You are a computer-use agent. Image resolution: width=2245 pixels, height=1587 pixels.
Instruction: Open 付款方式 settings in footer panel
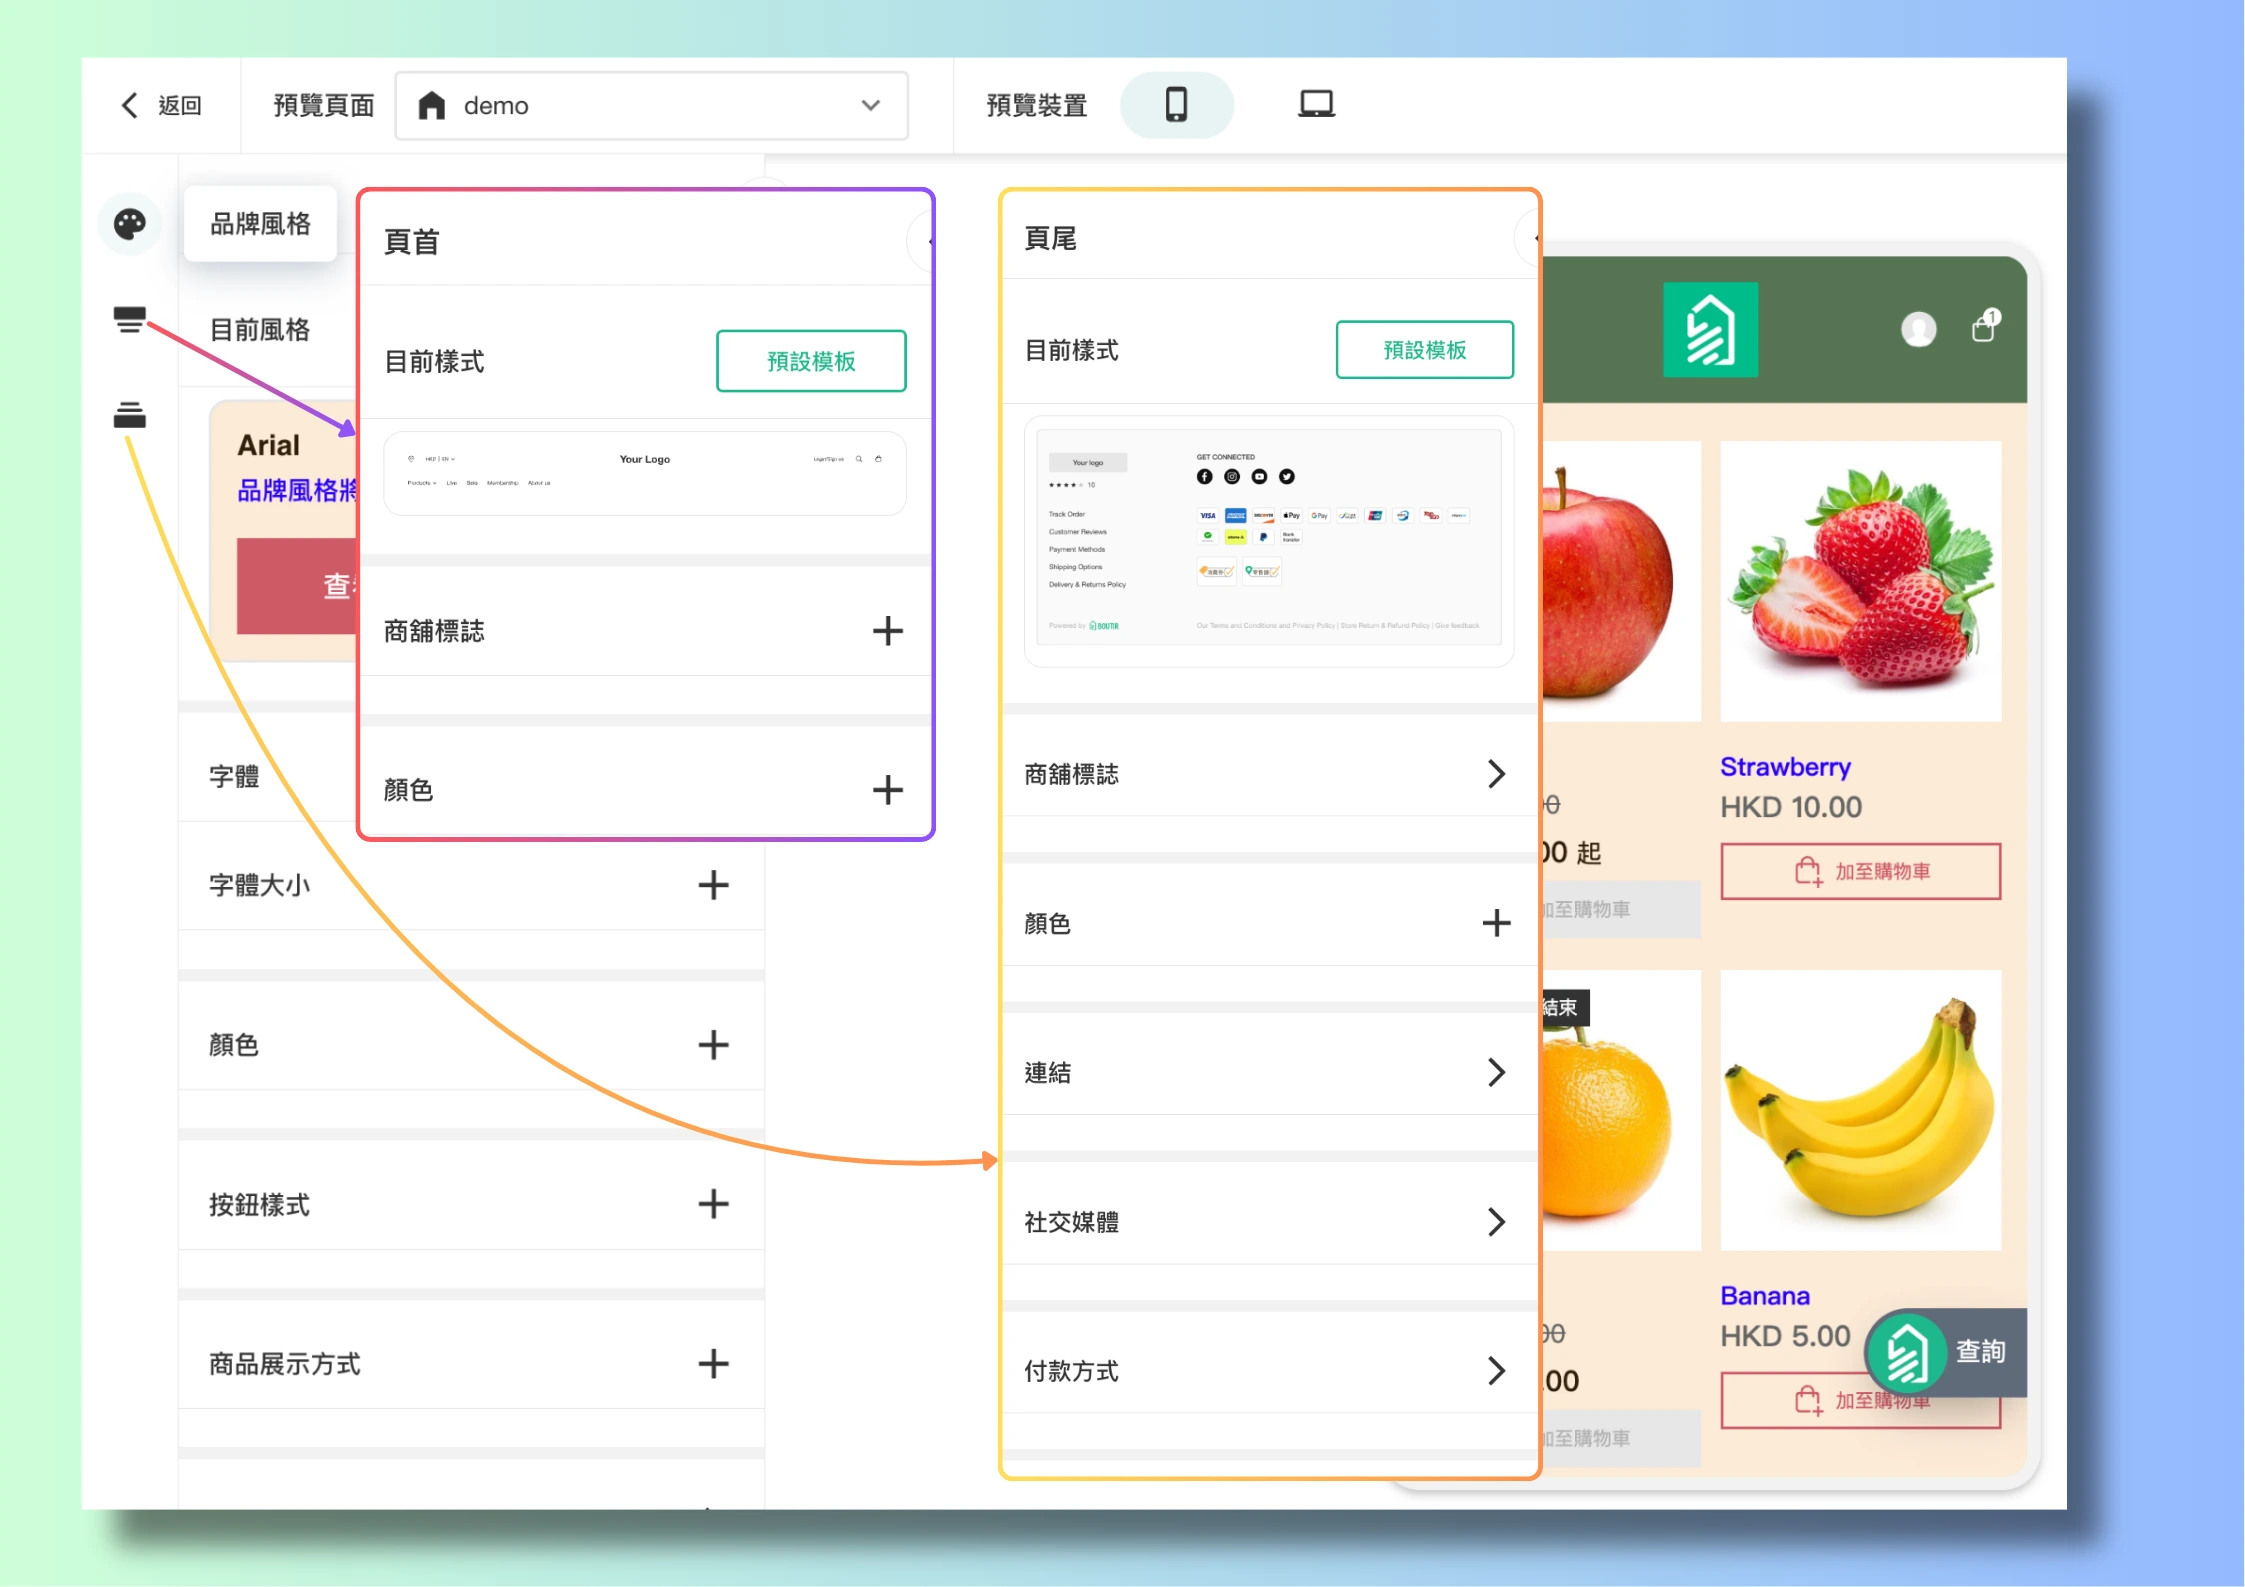[x=1496, y=1370]
